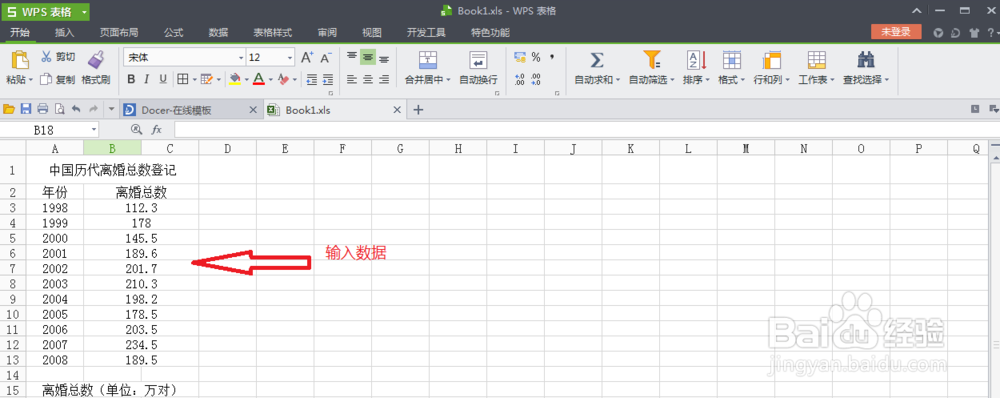The height and width of the screenshot is (398, 1000).
Task: Apply the comma thousands separator style
Action: coord(552,57)
